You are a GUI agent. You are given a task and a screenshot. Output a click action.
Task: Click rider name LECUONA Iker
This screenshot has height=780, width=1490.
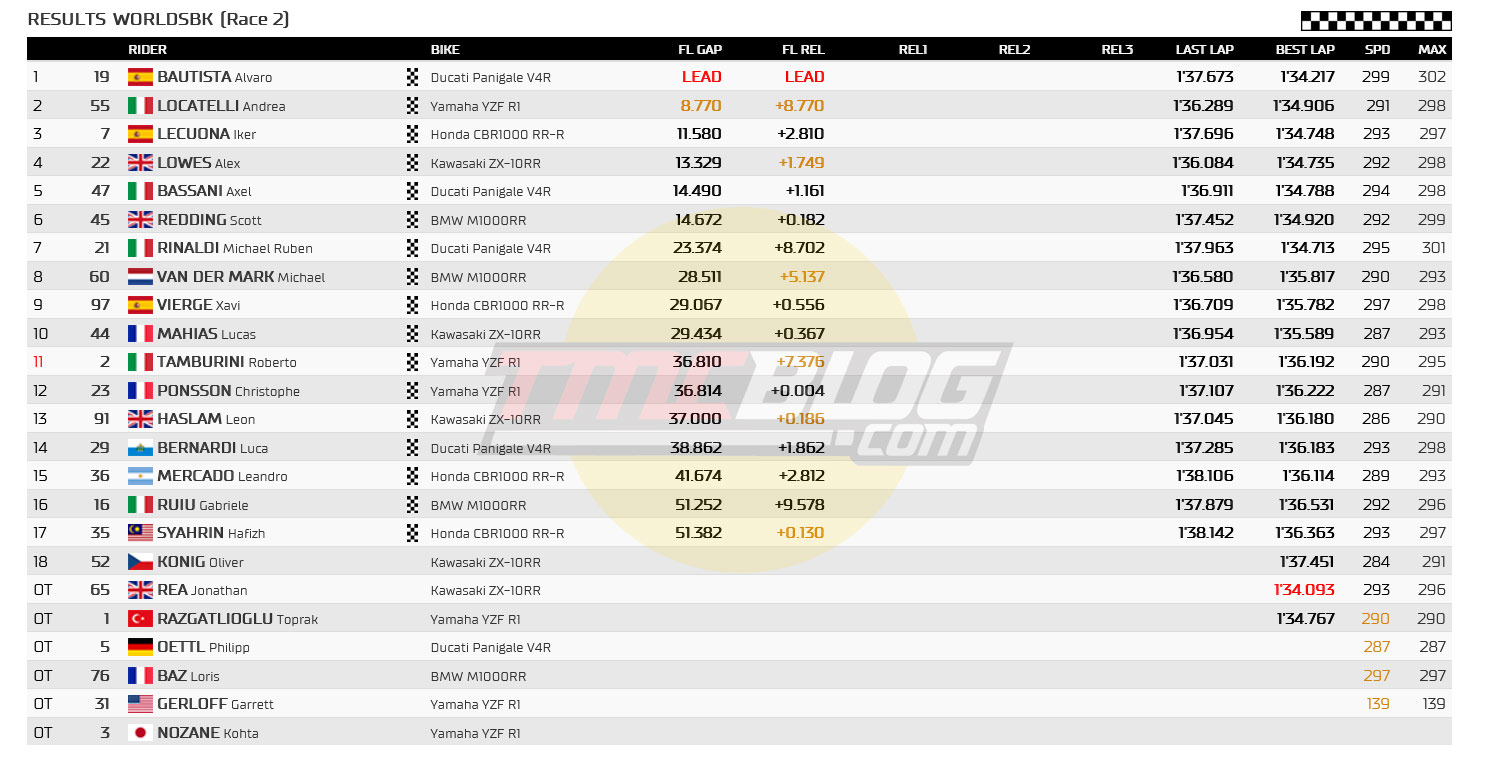(206, 134)
